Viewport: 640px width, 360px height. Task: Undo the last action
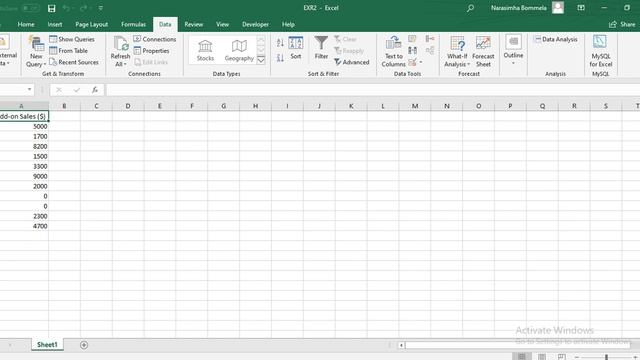[x=66, y=8]
